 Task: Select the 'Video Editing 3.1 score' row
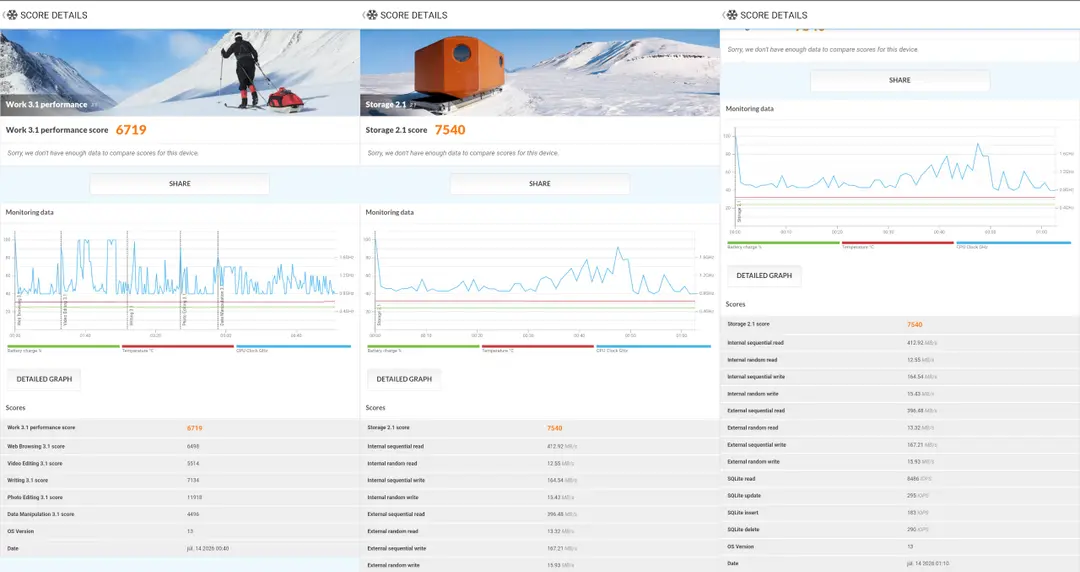pyautogui.click(x=180, y=463)
